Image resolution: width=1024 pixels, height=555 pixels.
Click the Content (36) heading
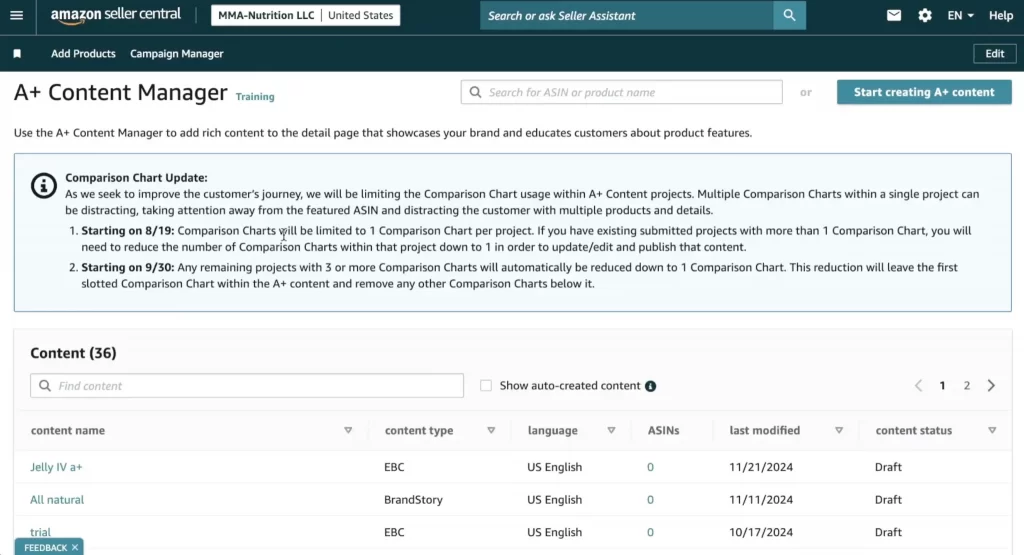(73, 353)
